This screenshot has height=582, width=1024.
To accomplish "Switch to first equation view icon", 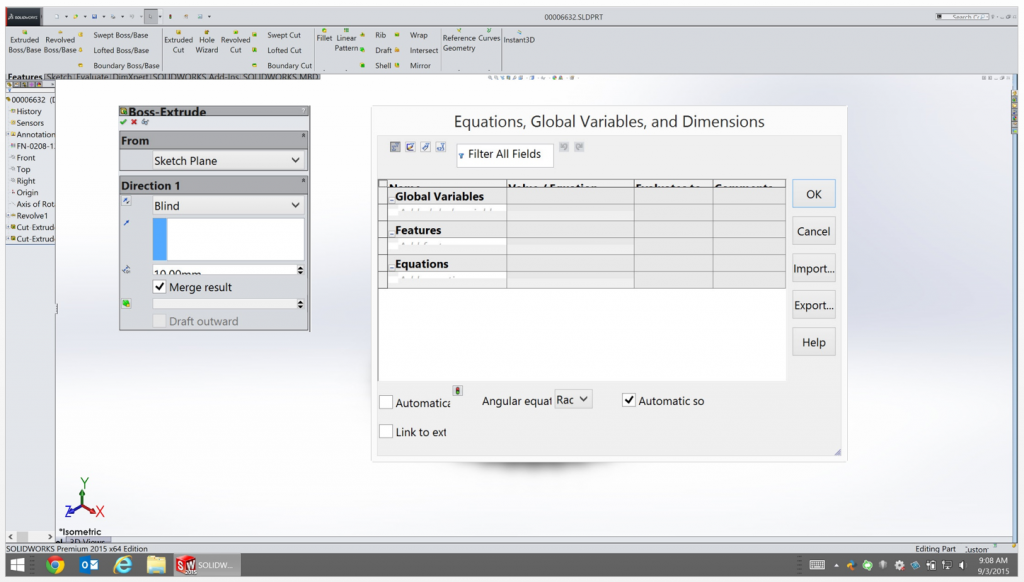I will (x=395, y=147).
